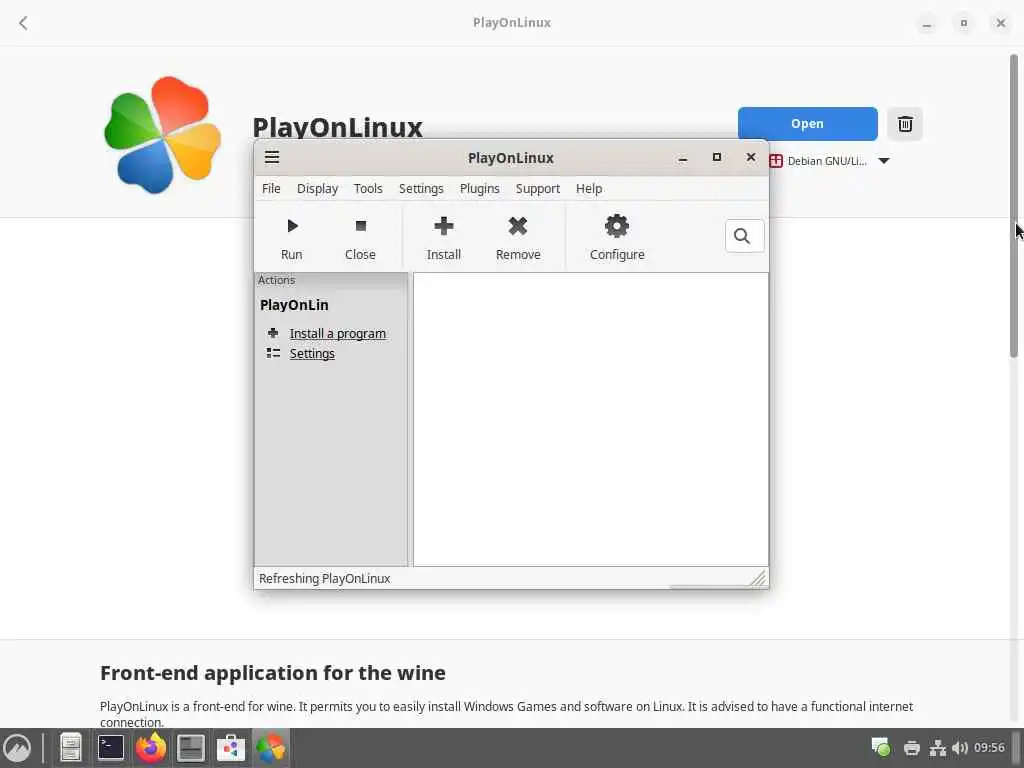Open the taskbar start menu icon
The height and width of the screenshot is (768, 1024).
[x=17, y=748]
